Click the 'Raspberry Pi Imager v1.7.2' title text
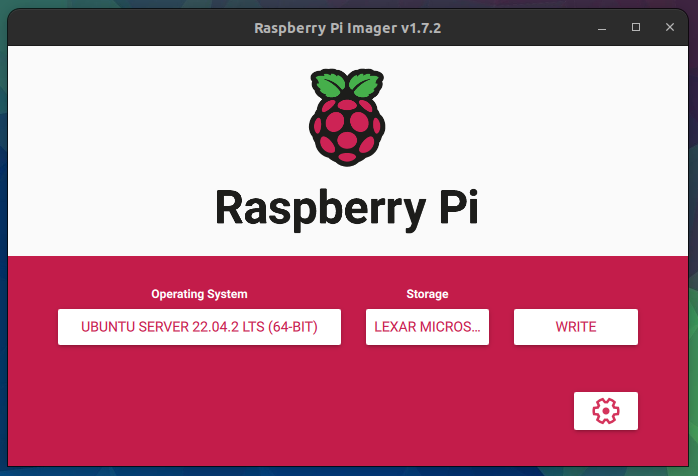Viewport: 698px width, 476px height. (x=348, y=28)
